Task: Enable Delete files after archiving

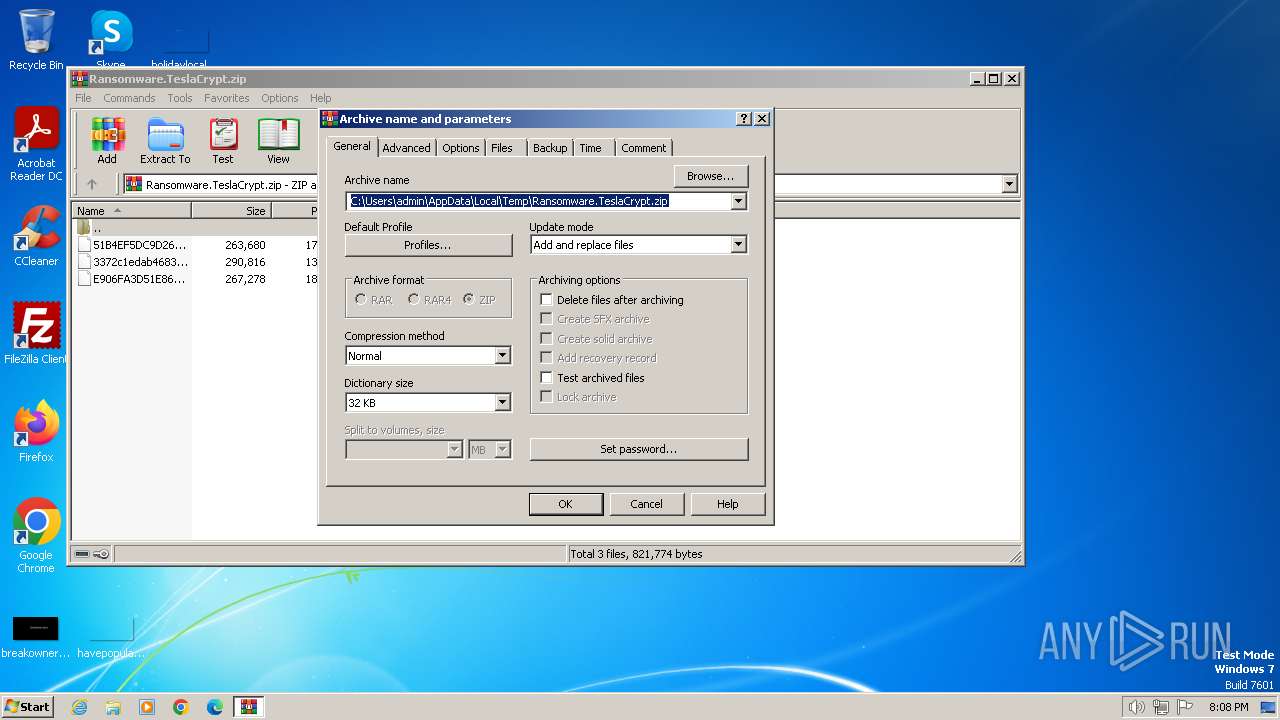Action: pos(546,300)
